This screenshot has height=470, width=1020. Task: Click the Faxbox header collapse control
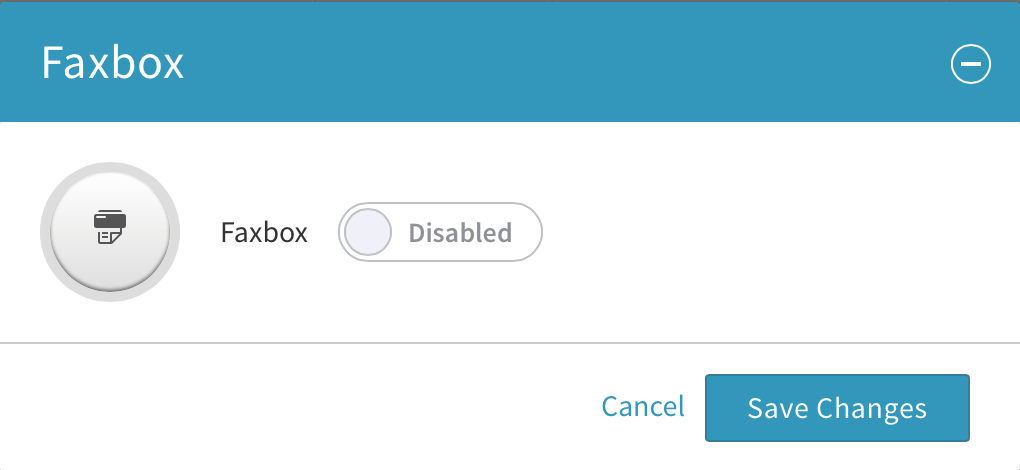[x=970, y=65]
